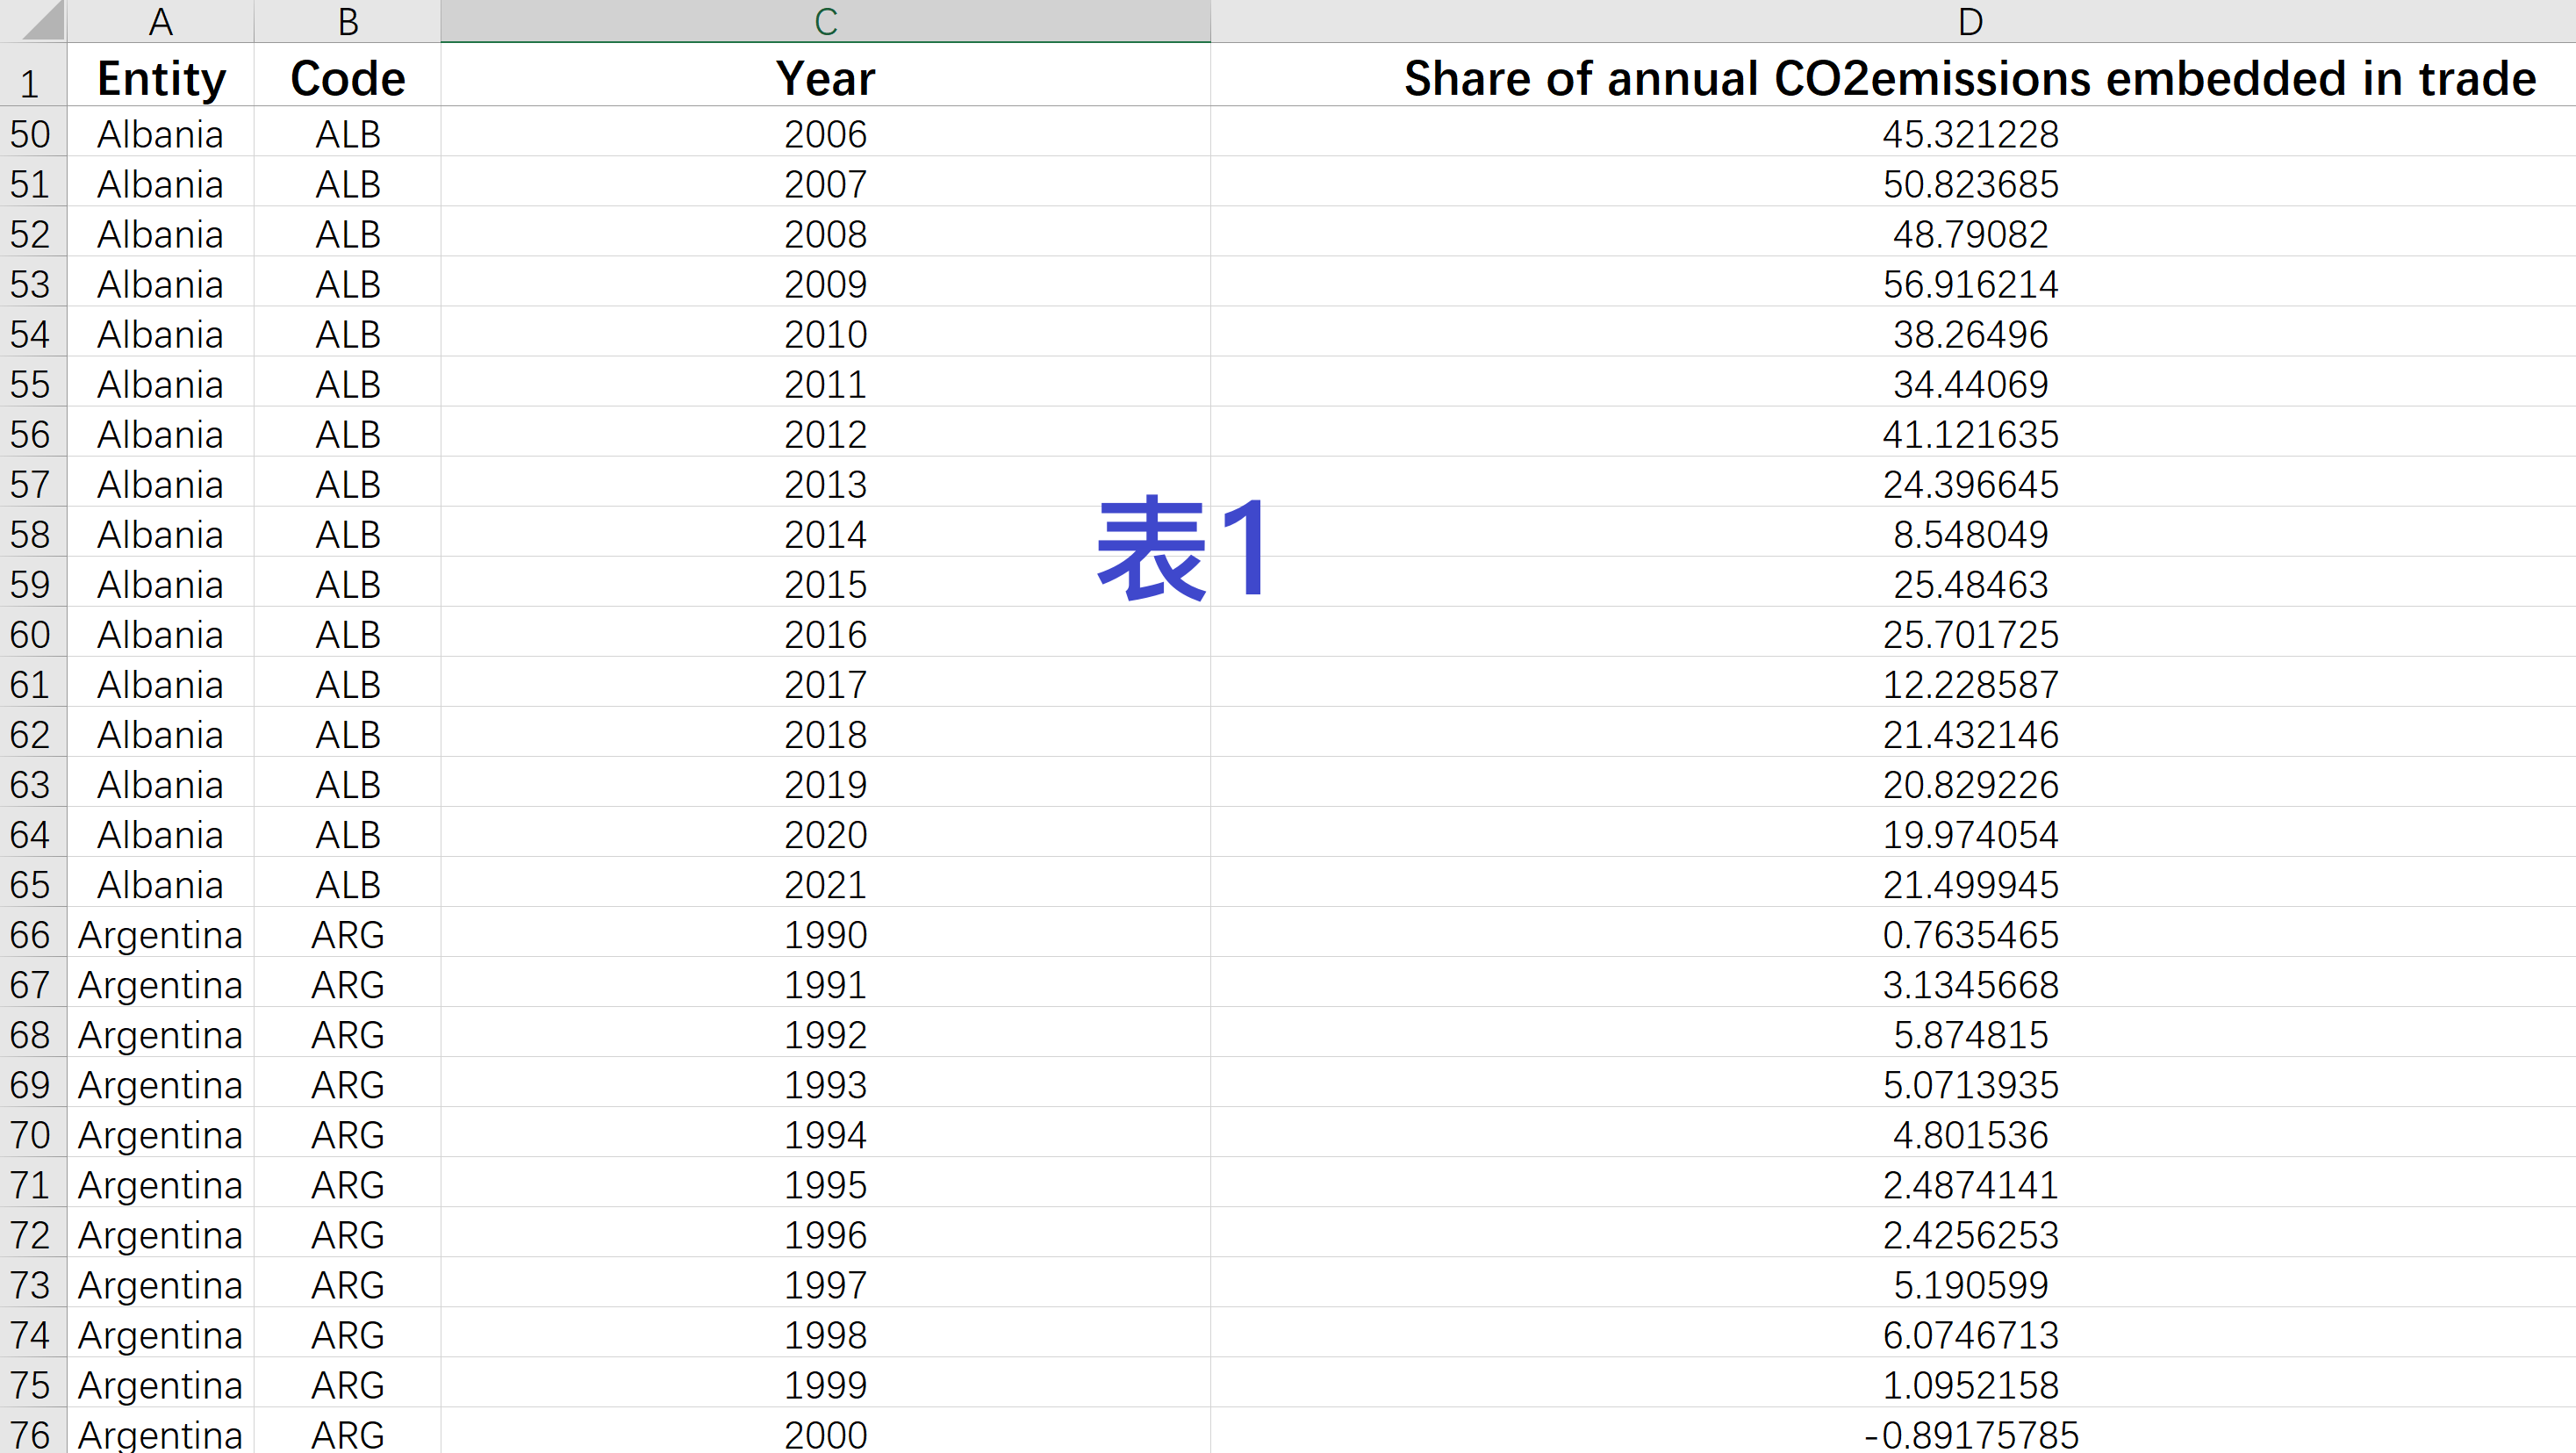Image resolution: width=2576 pixels, height=1453 pixels.
Task: Click the Entity header cell
Action: [161, 78]
